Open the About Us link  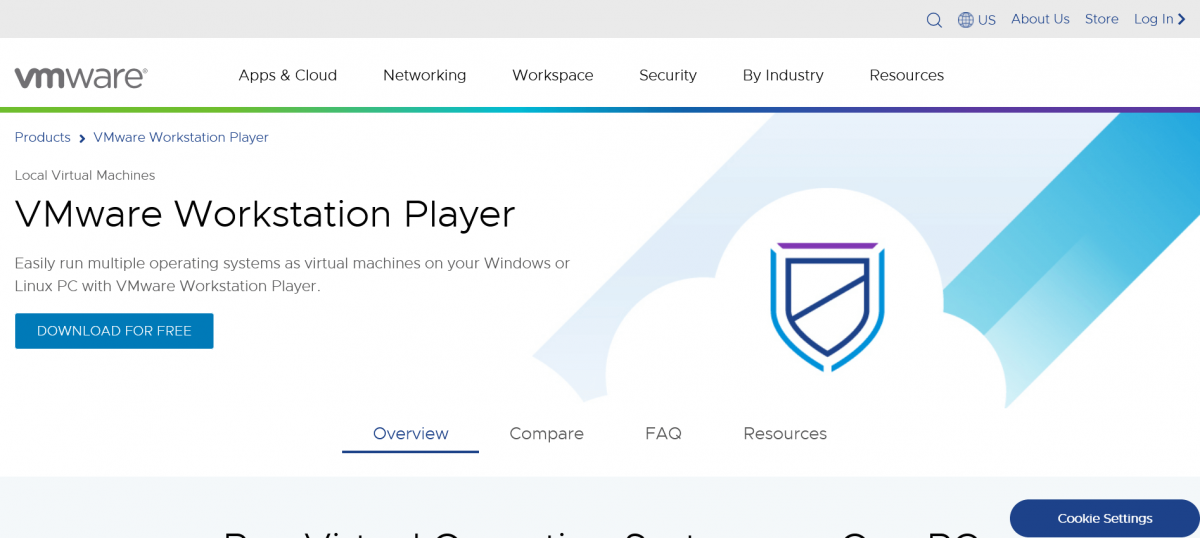point(1040,19)
